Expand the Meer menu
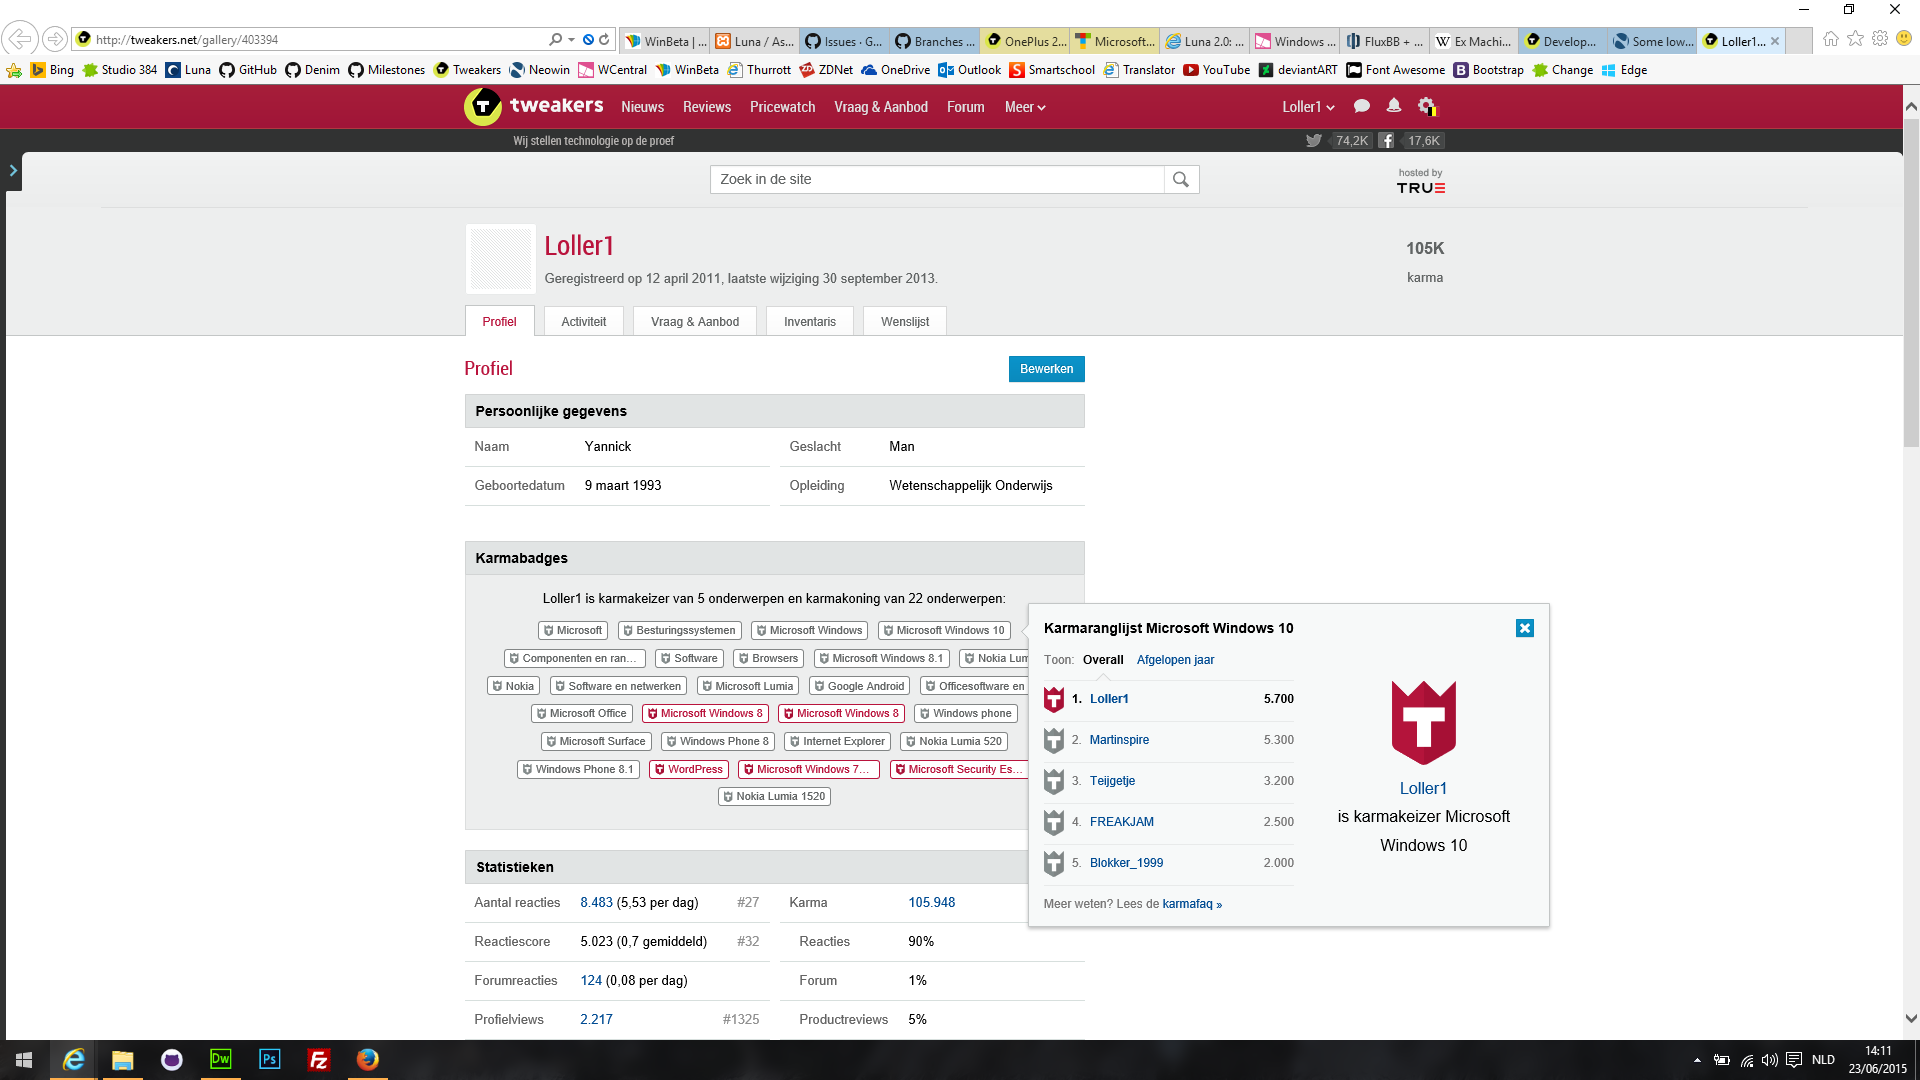Screen dimensions: 1920x1080 tap(1025, 107)
